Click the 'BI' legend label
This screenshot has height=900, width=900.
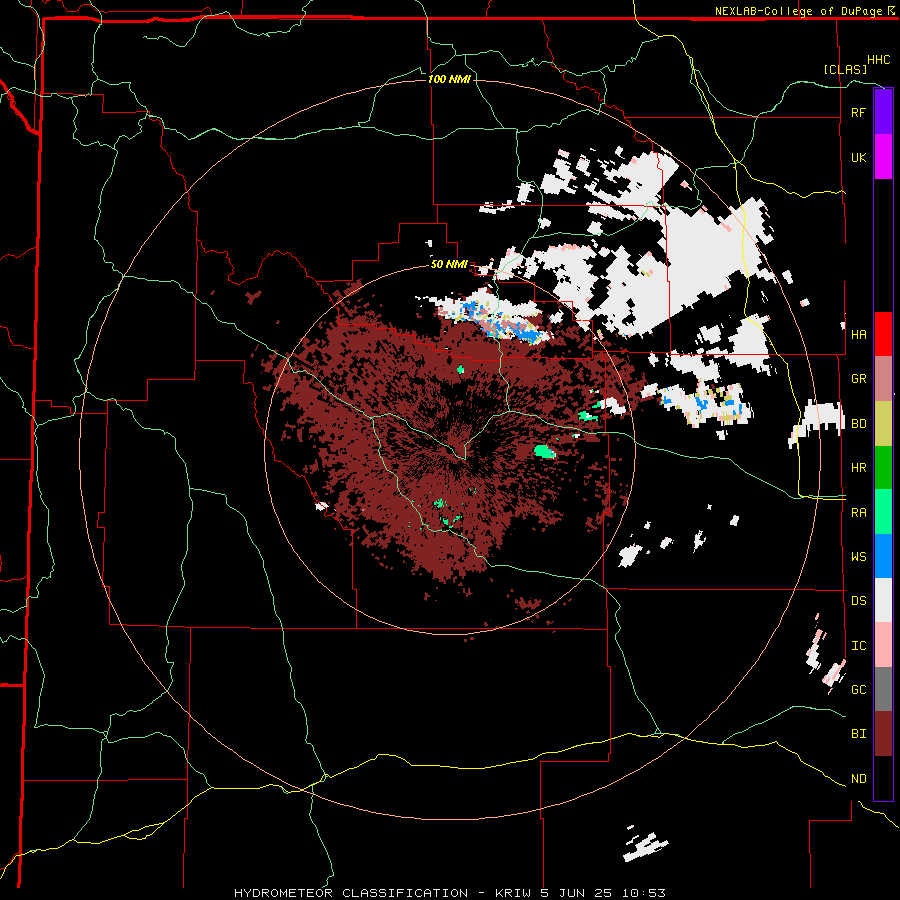(x=858, y=734)
